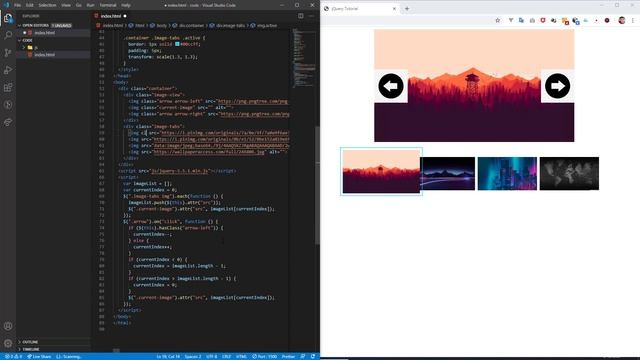Open the Terminal menu

pos(108,5)
